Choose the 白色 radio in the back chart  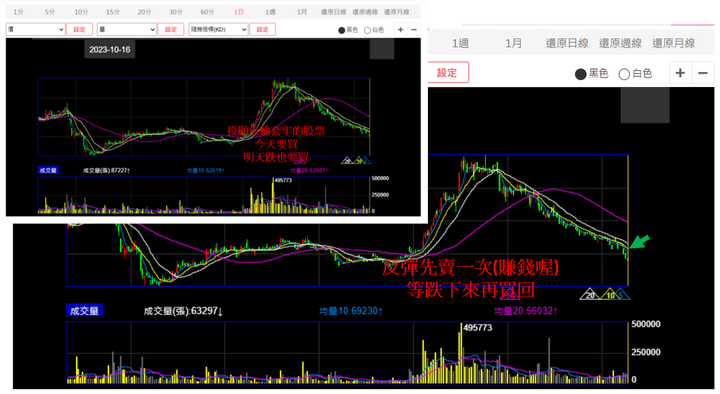[x=624, y=74]
